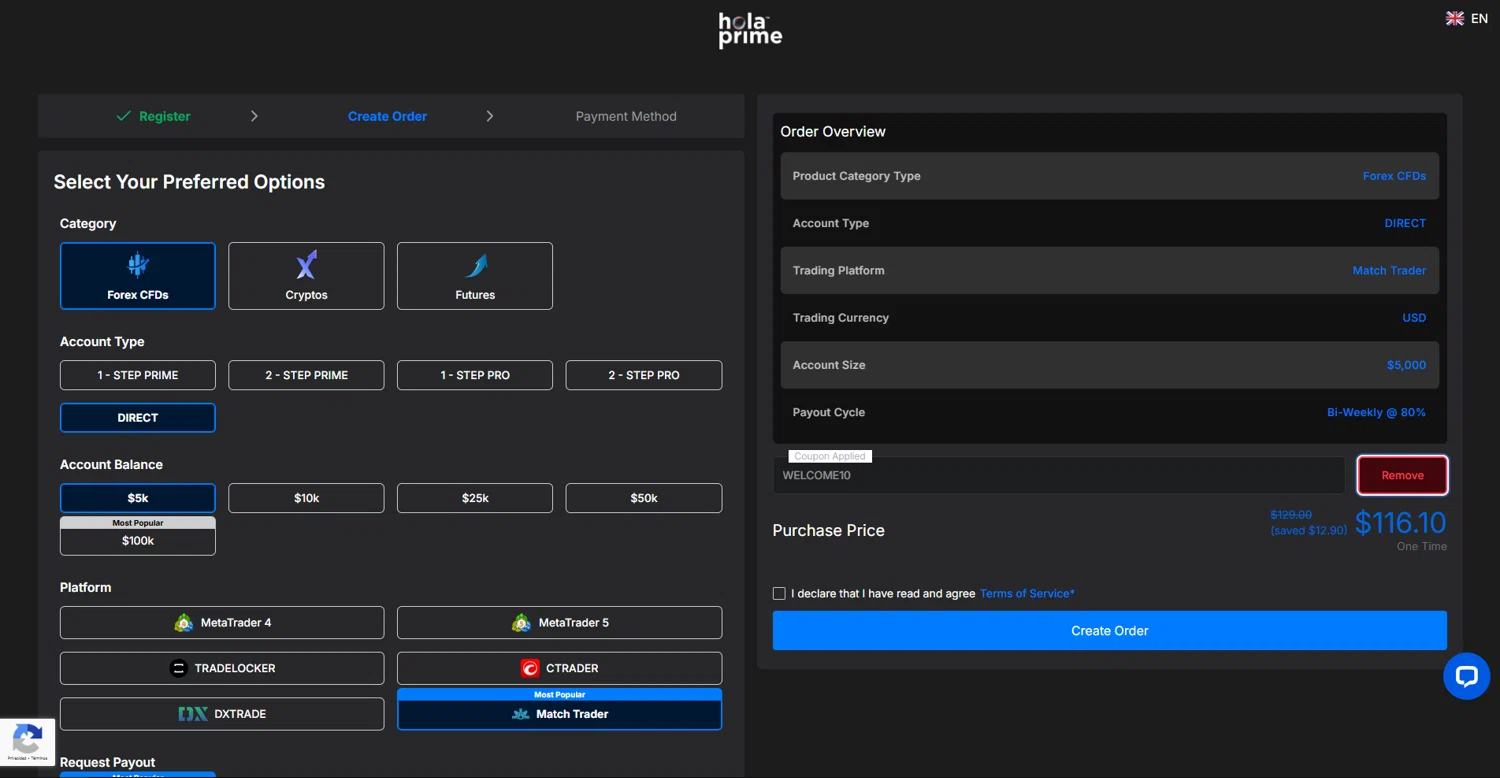The width and height of the screenshot is (1500, 778).
Task: Pick the $5k account balance
Action: 138,498
